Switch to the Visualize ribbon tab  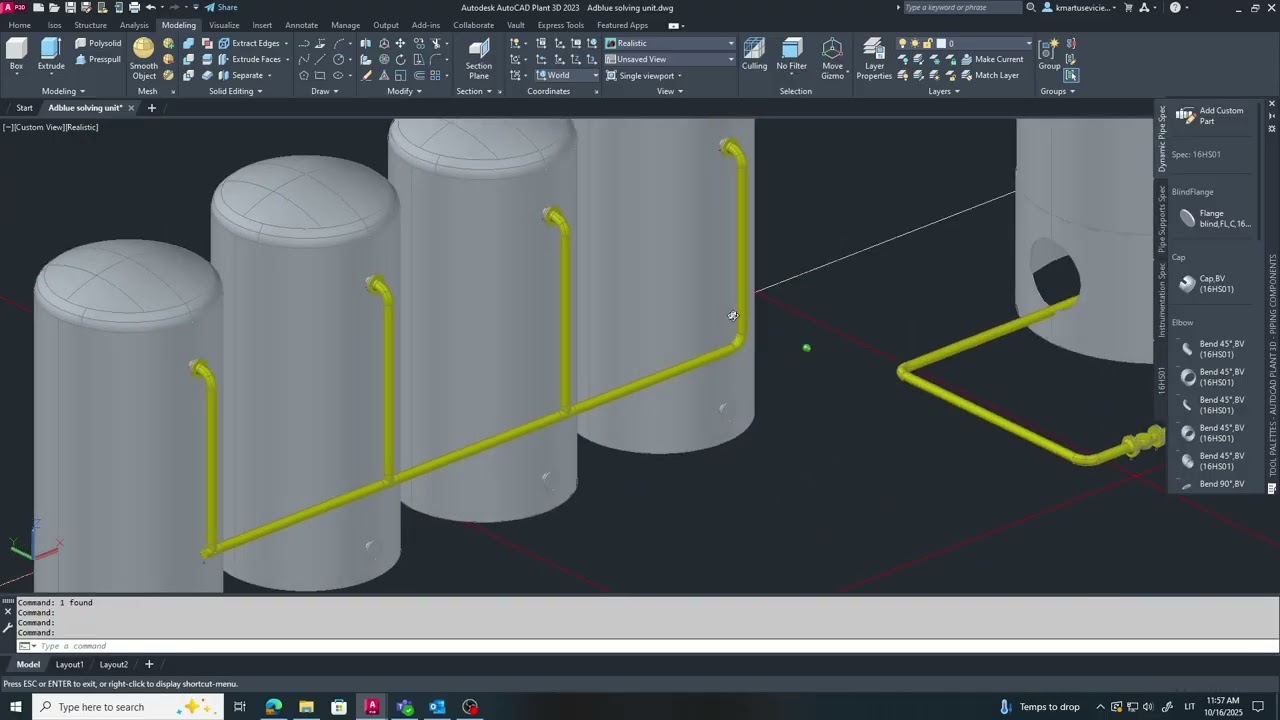(x=224, y=25)
